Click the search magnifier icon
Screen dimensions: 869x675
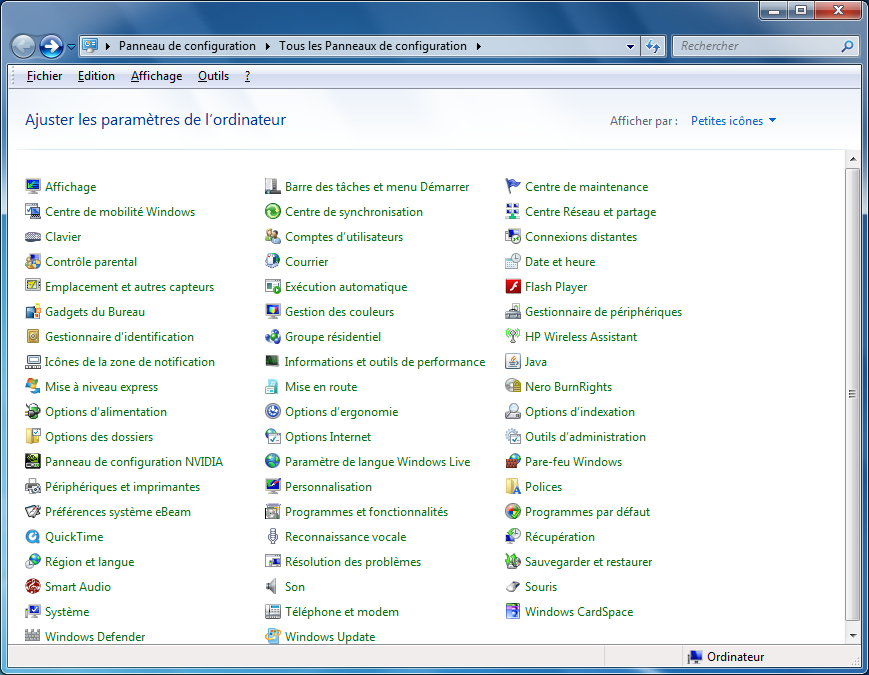(847, 47)
